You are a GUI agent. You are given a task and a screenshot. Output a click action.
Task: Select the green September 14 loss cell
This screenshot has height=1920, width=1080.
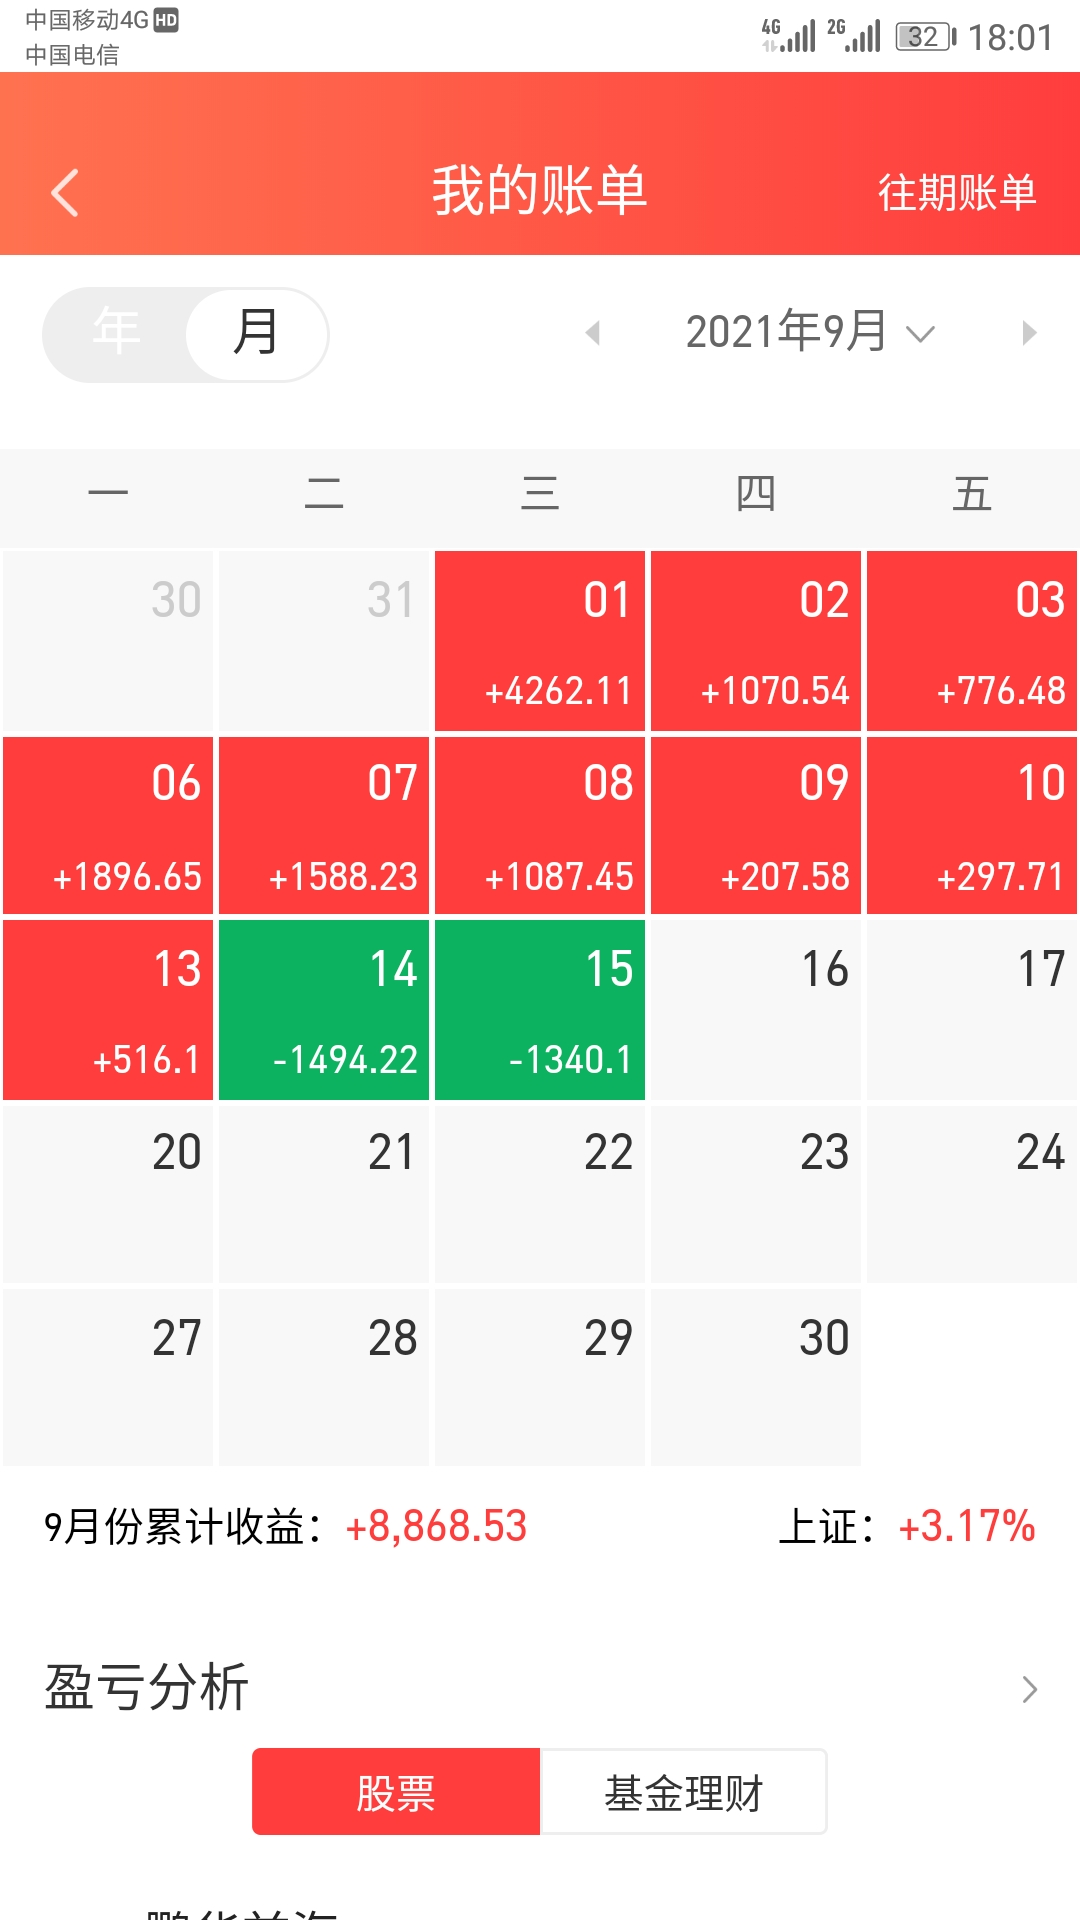click(324, 1010)
